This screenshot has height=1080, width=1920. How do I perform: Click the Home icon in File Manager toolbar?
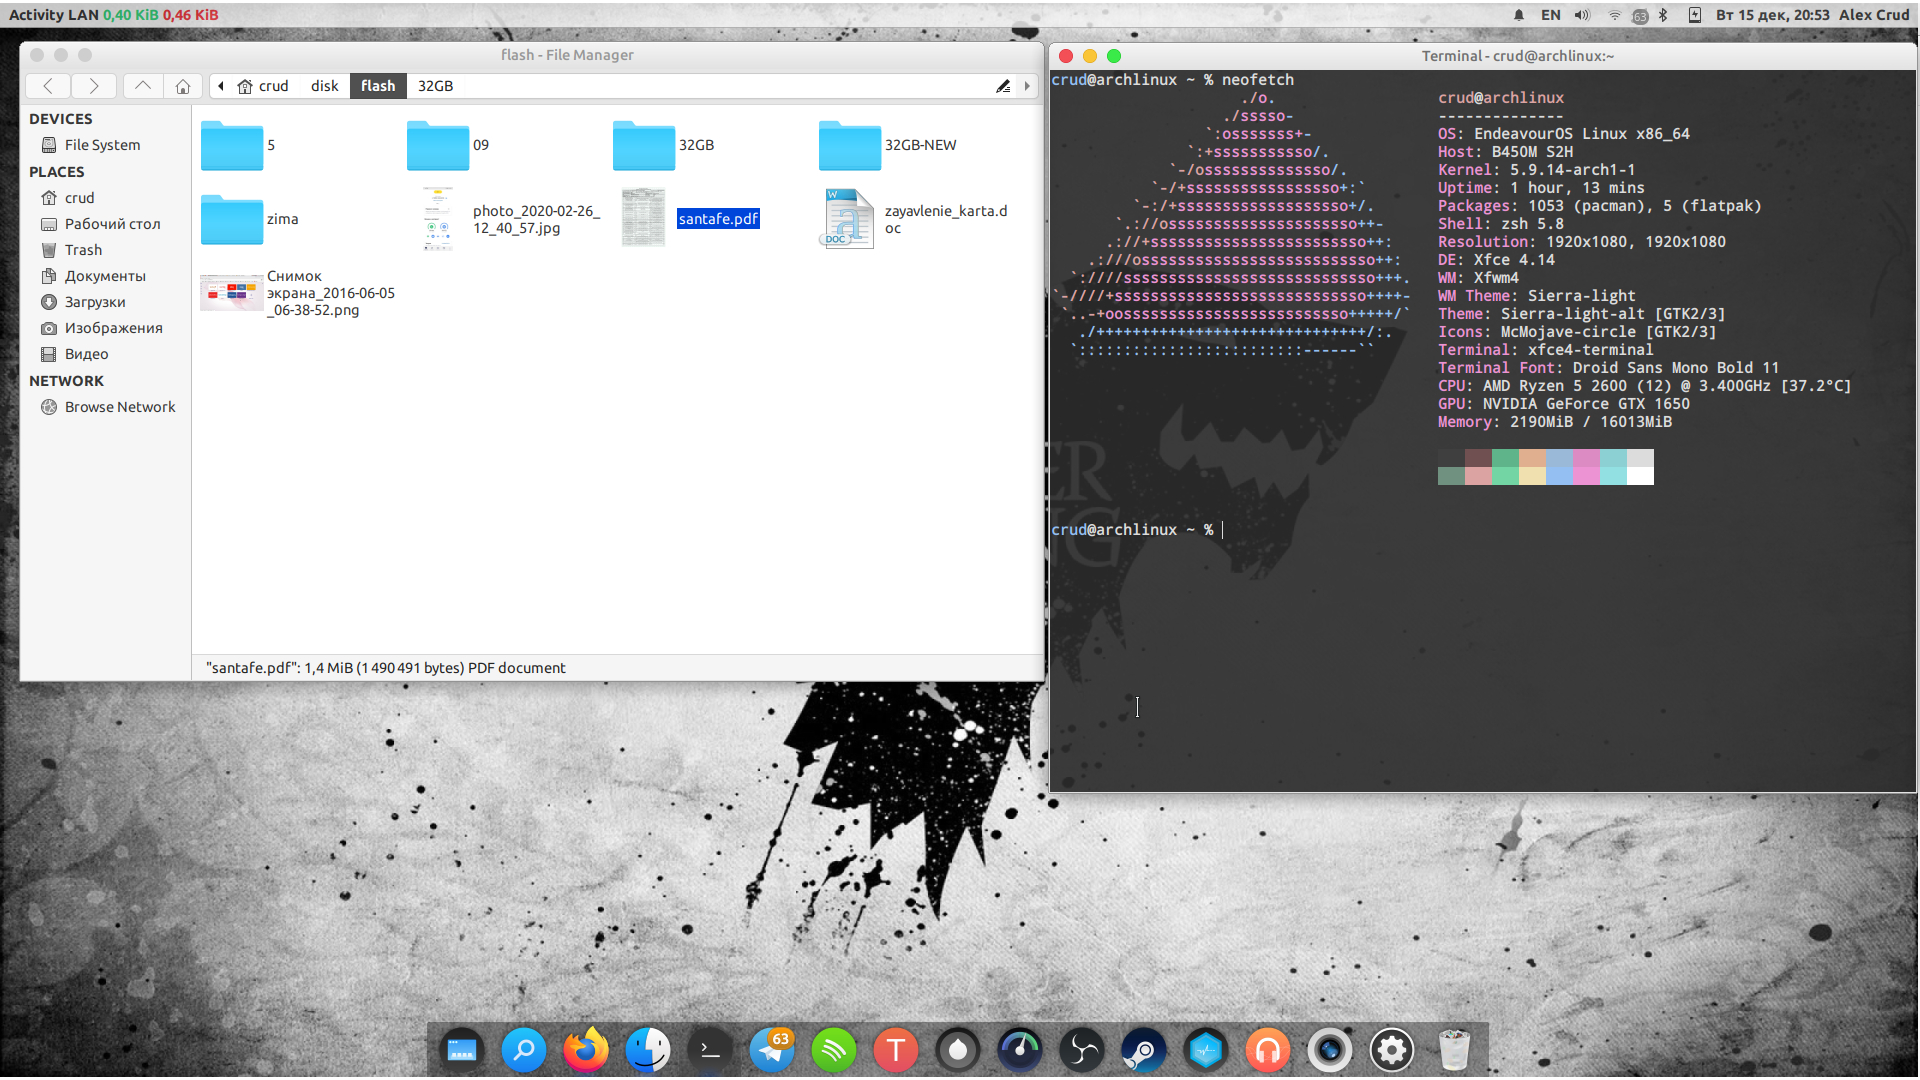coord(182,86)
